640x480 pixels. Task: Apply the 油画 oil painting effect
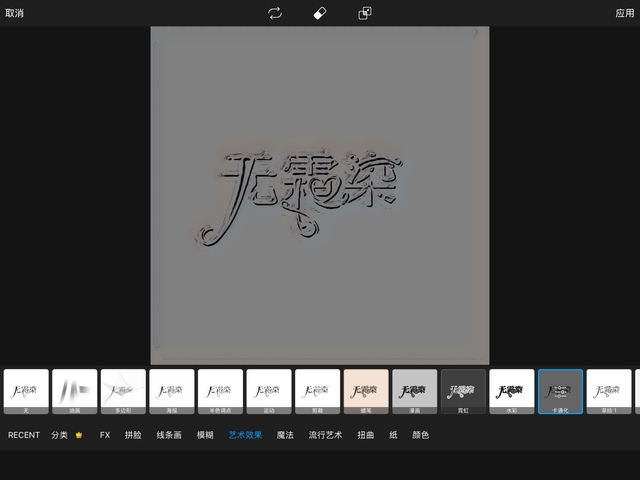(75, 391)
